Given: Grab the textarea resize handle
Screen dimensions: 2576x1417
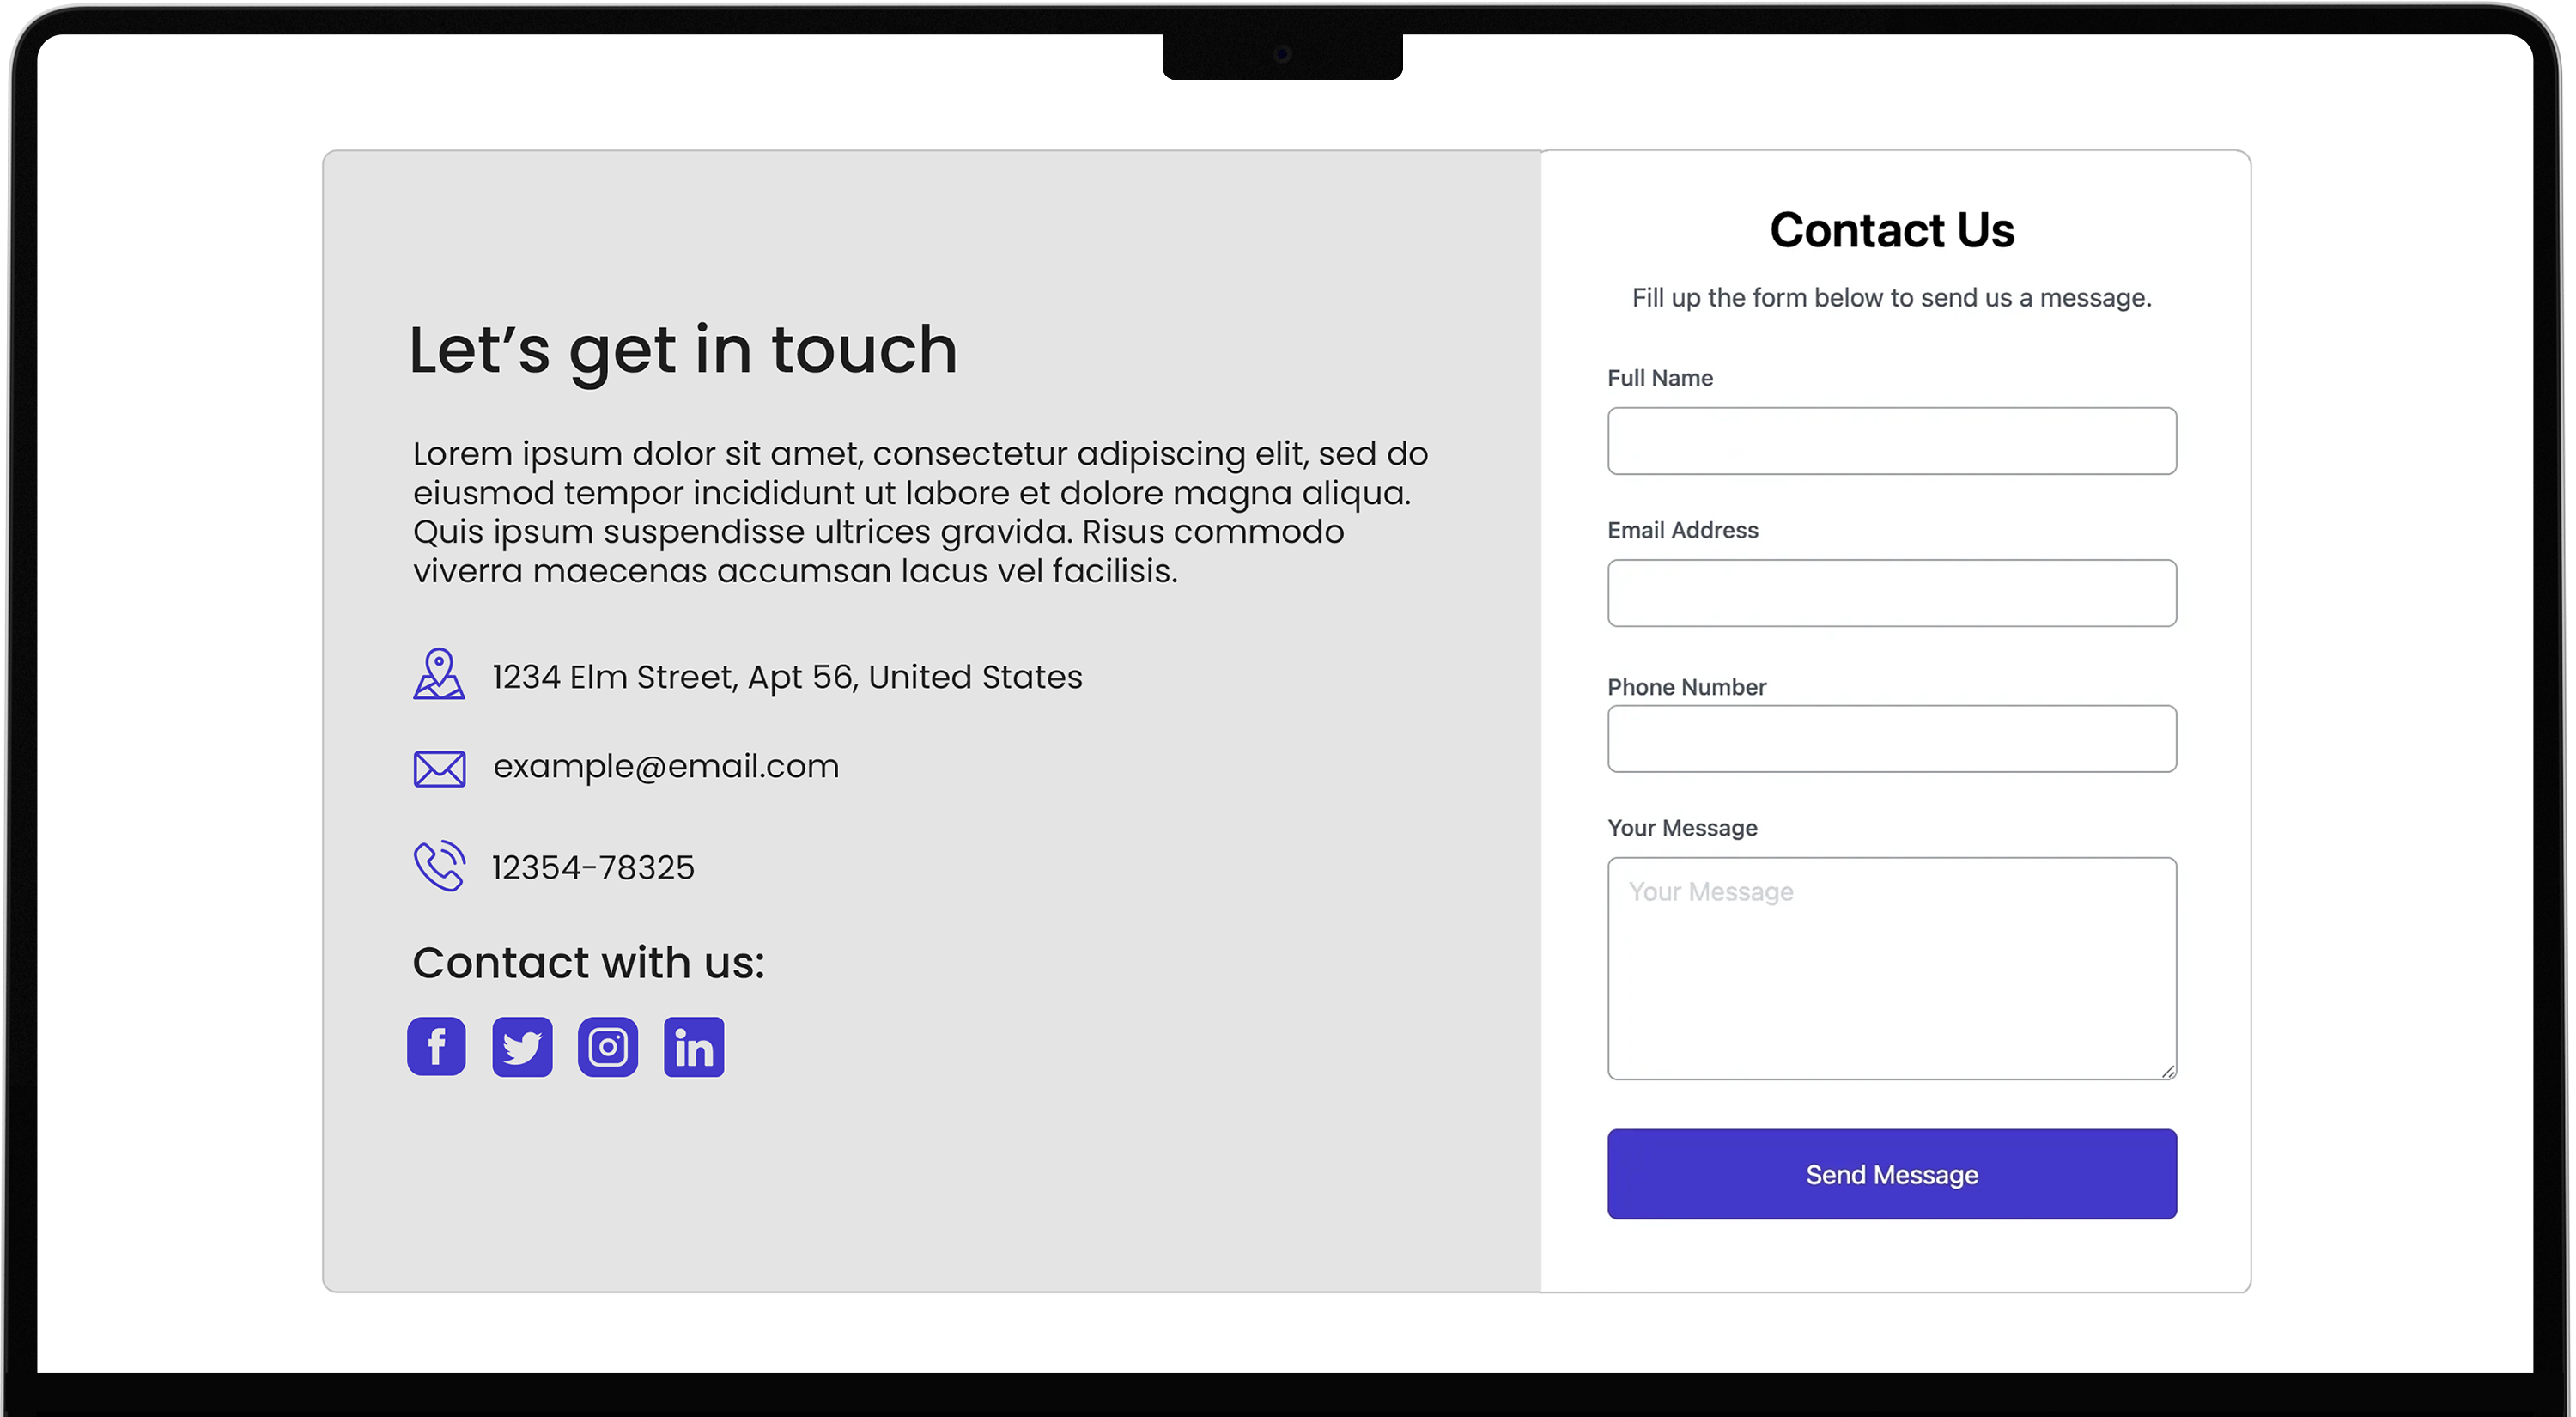Looking at the screenshot, I should (2167, 1071).
